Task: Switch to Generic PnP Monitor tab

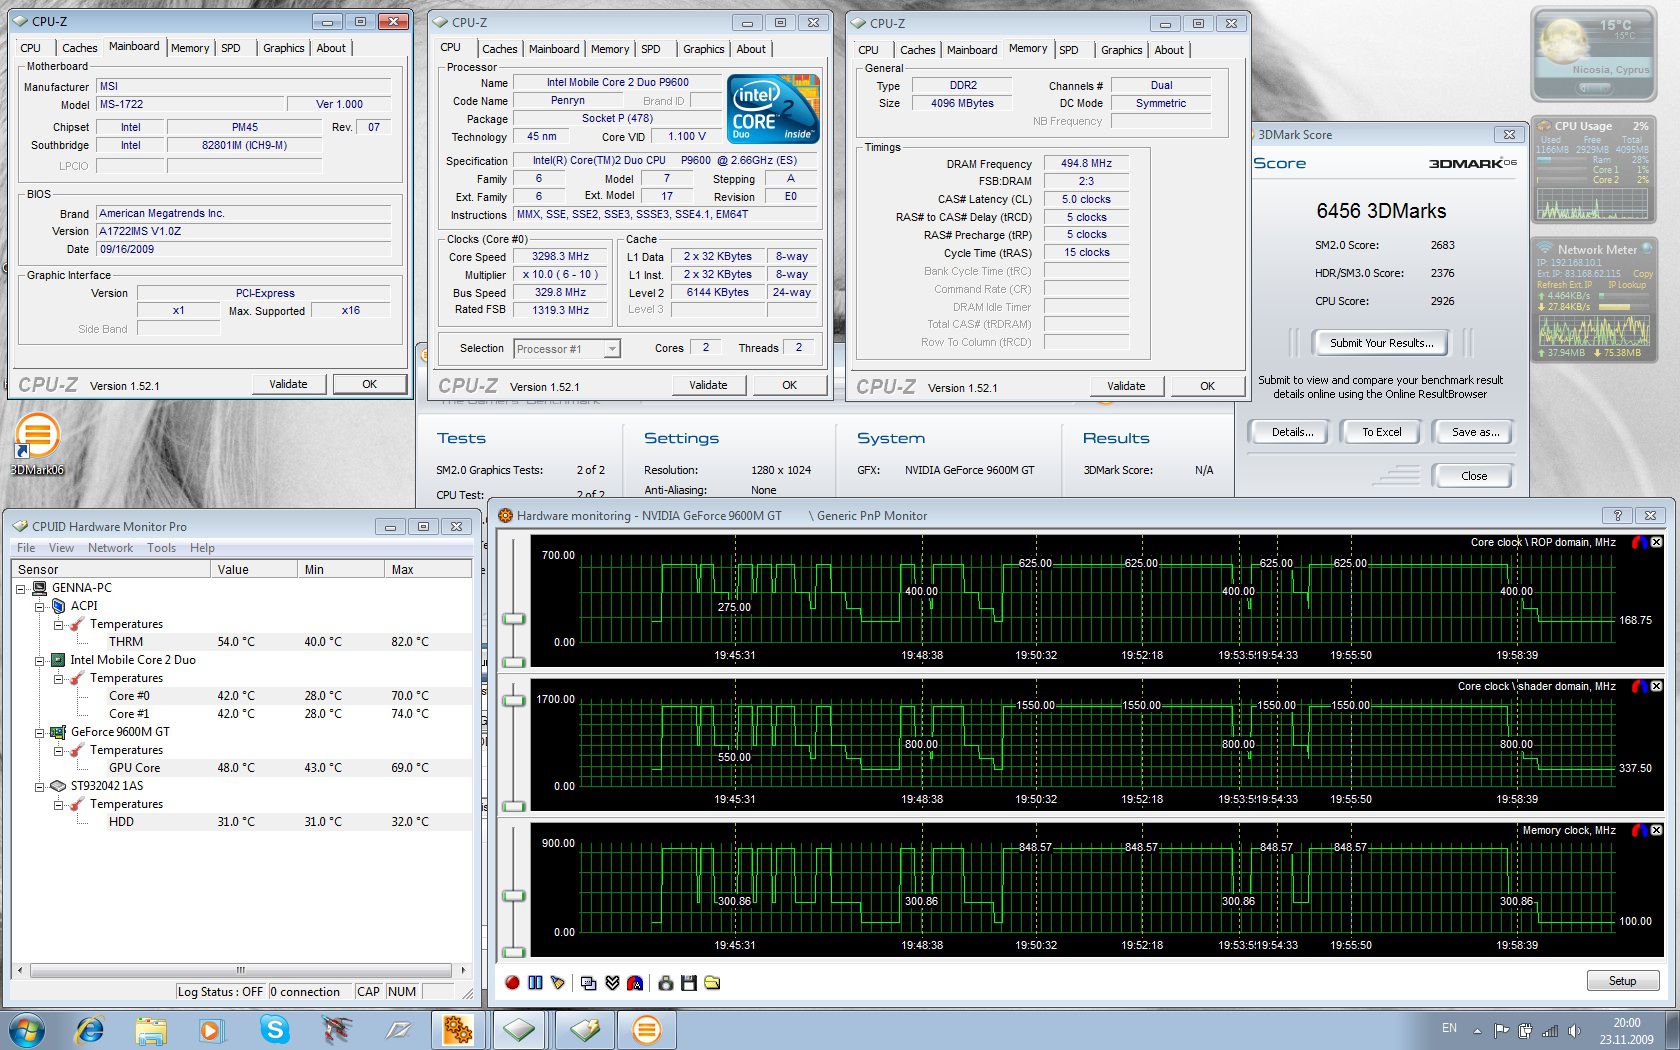Action: pyautogui.click(x=871, y=516)
